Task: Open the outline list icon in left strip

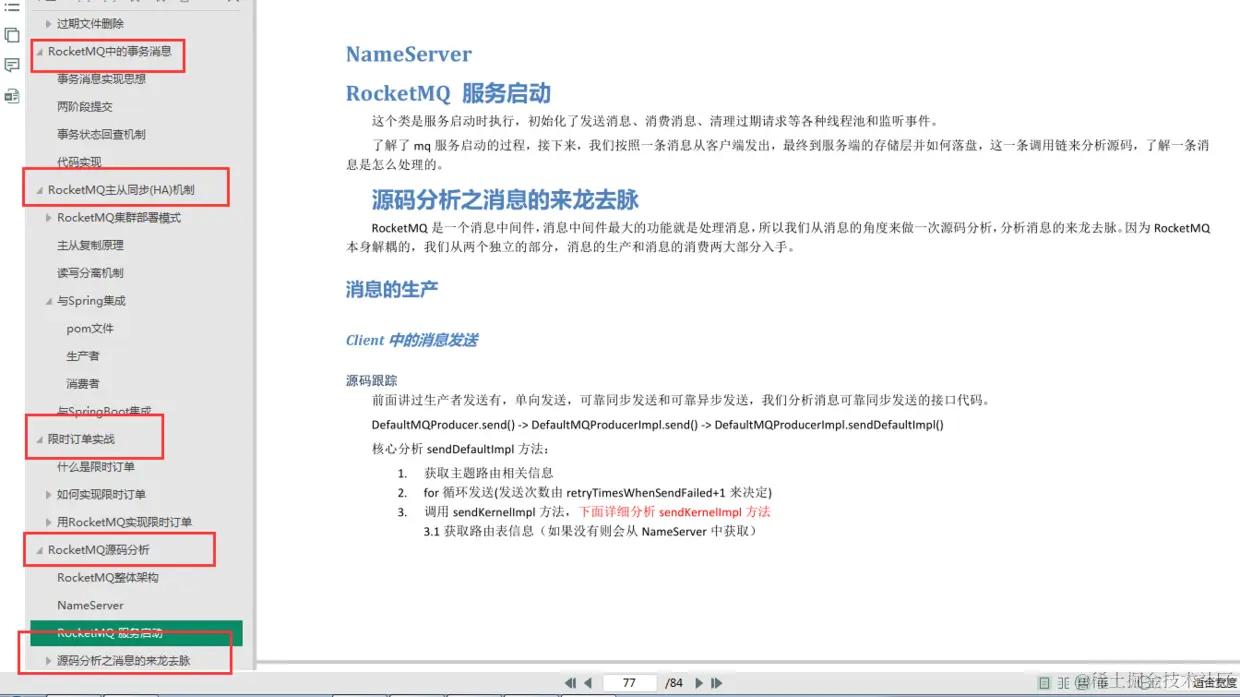Action: click(x=12, y=6)
